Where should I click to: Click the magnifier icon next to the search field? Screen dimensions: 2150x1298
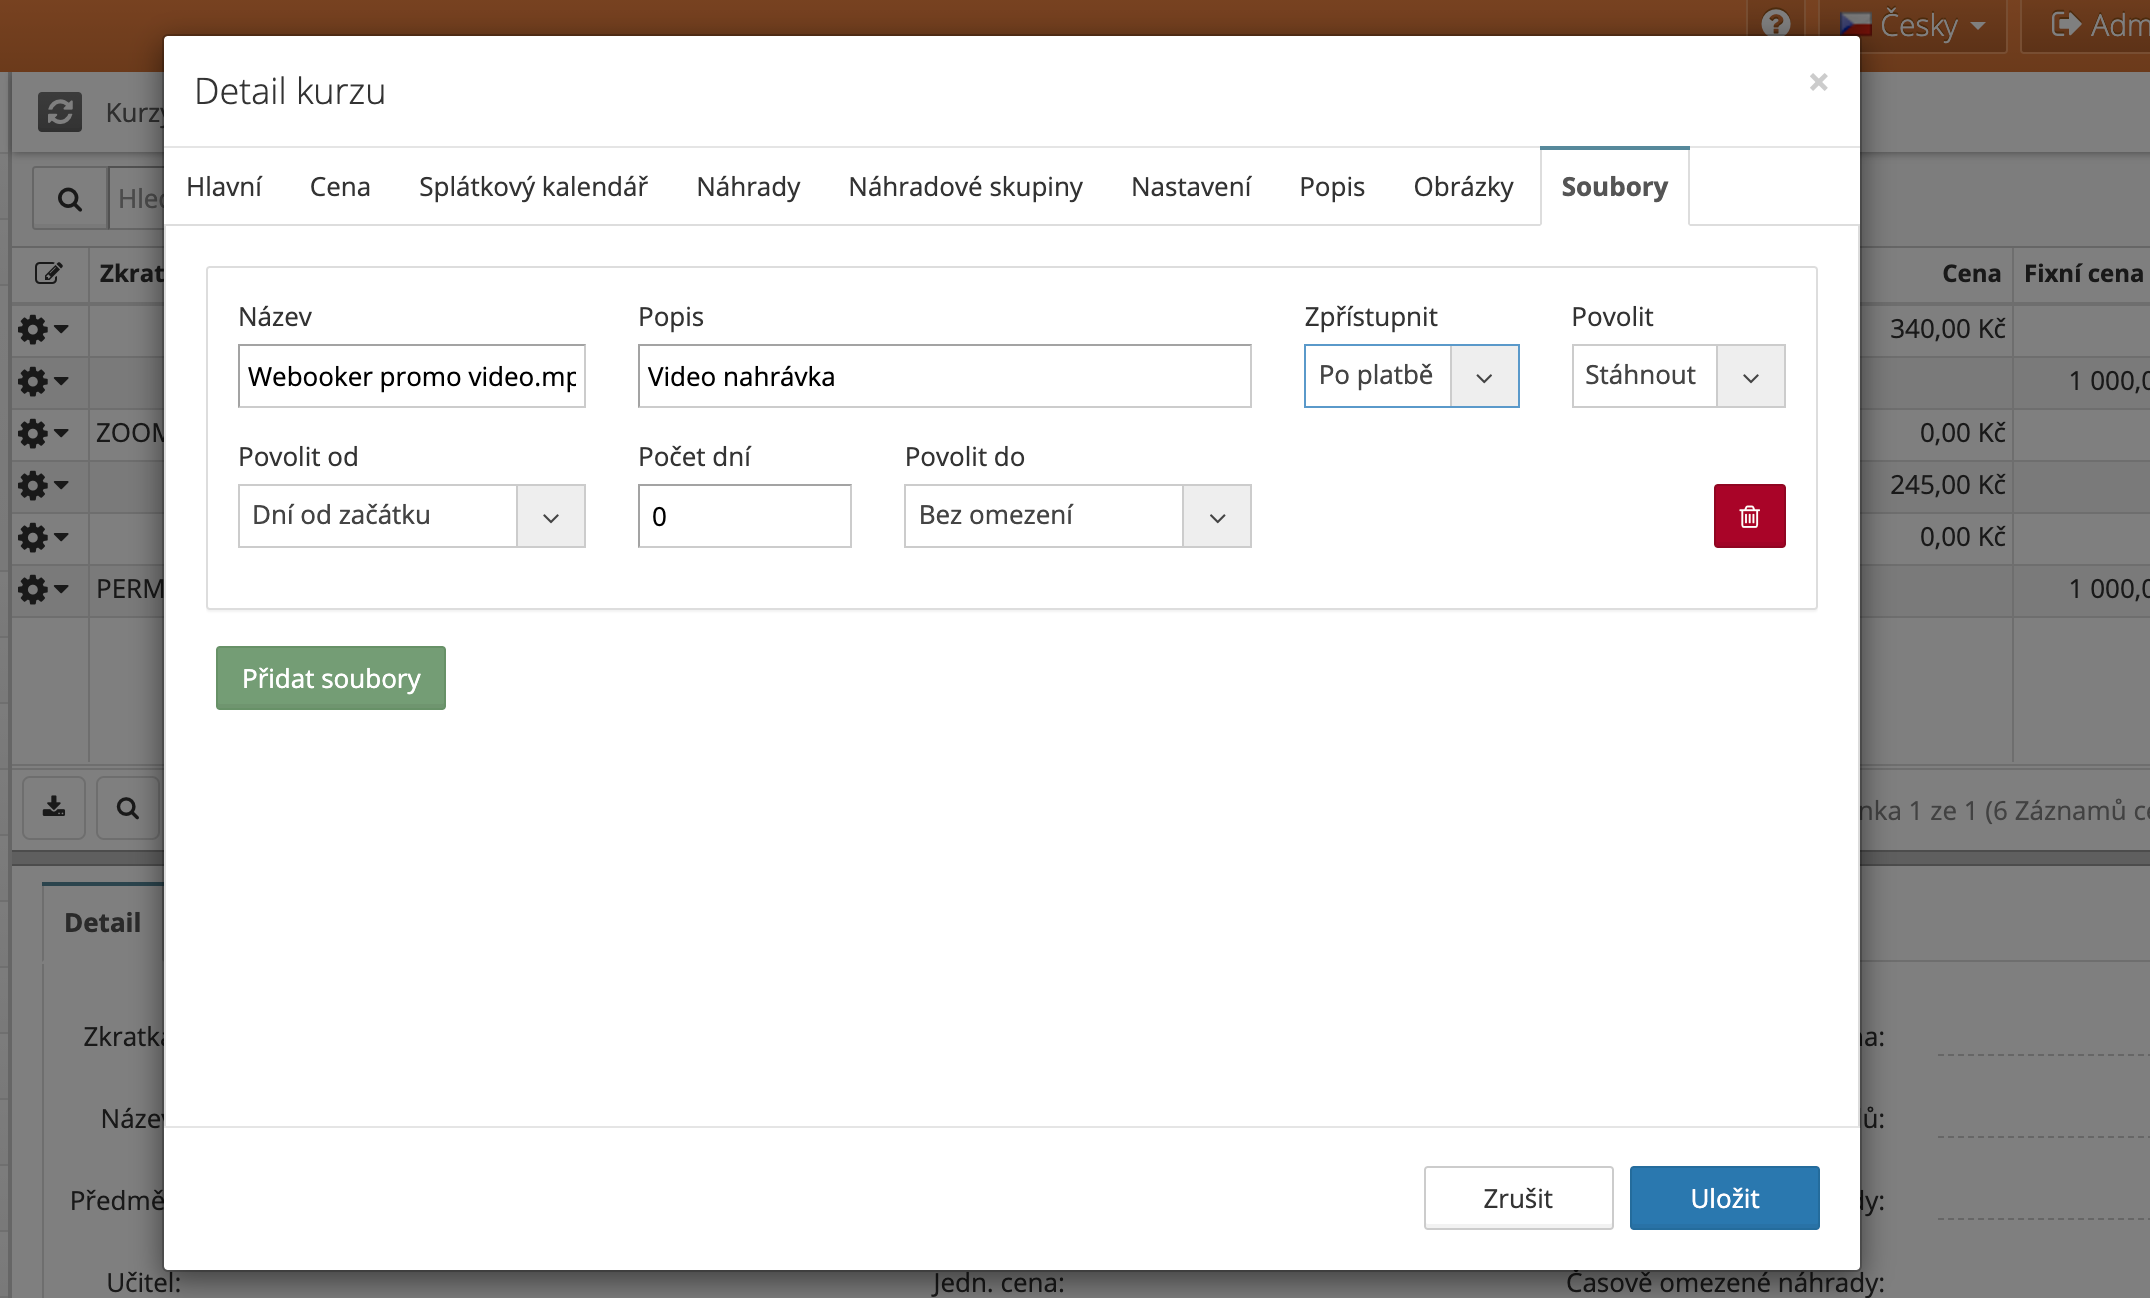coord(70,199)
